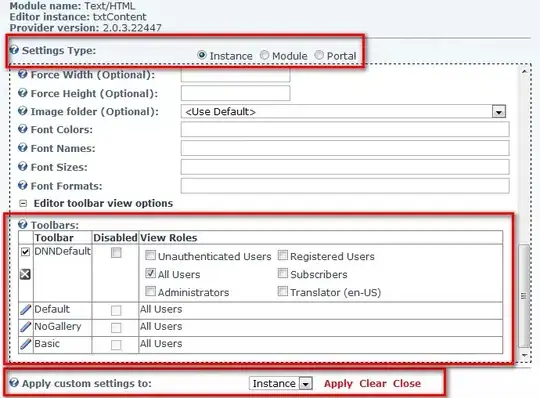The width and height of the screenshot is (540, 398).
Task: Check the Registered Users role
Action: [x=283, y=255]
